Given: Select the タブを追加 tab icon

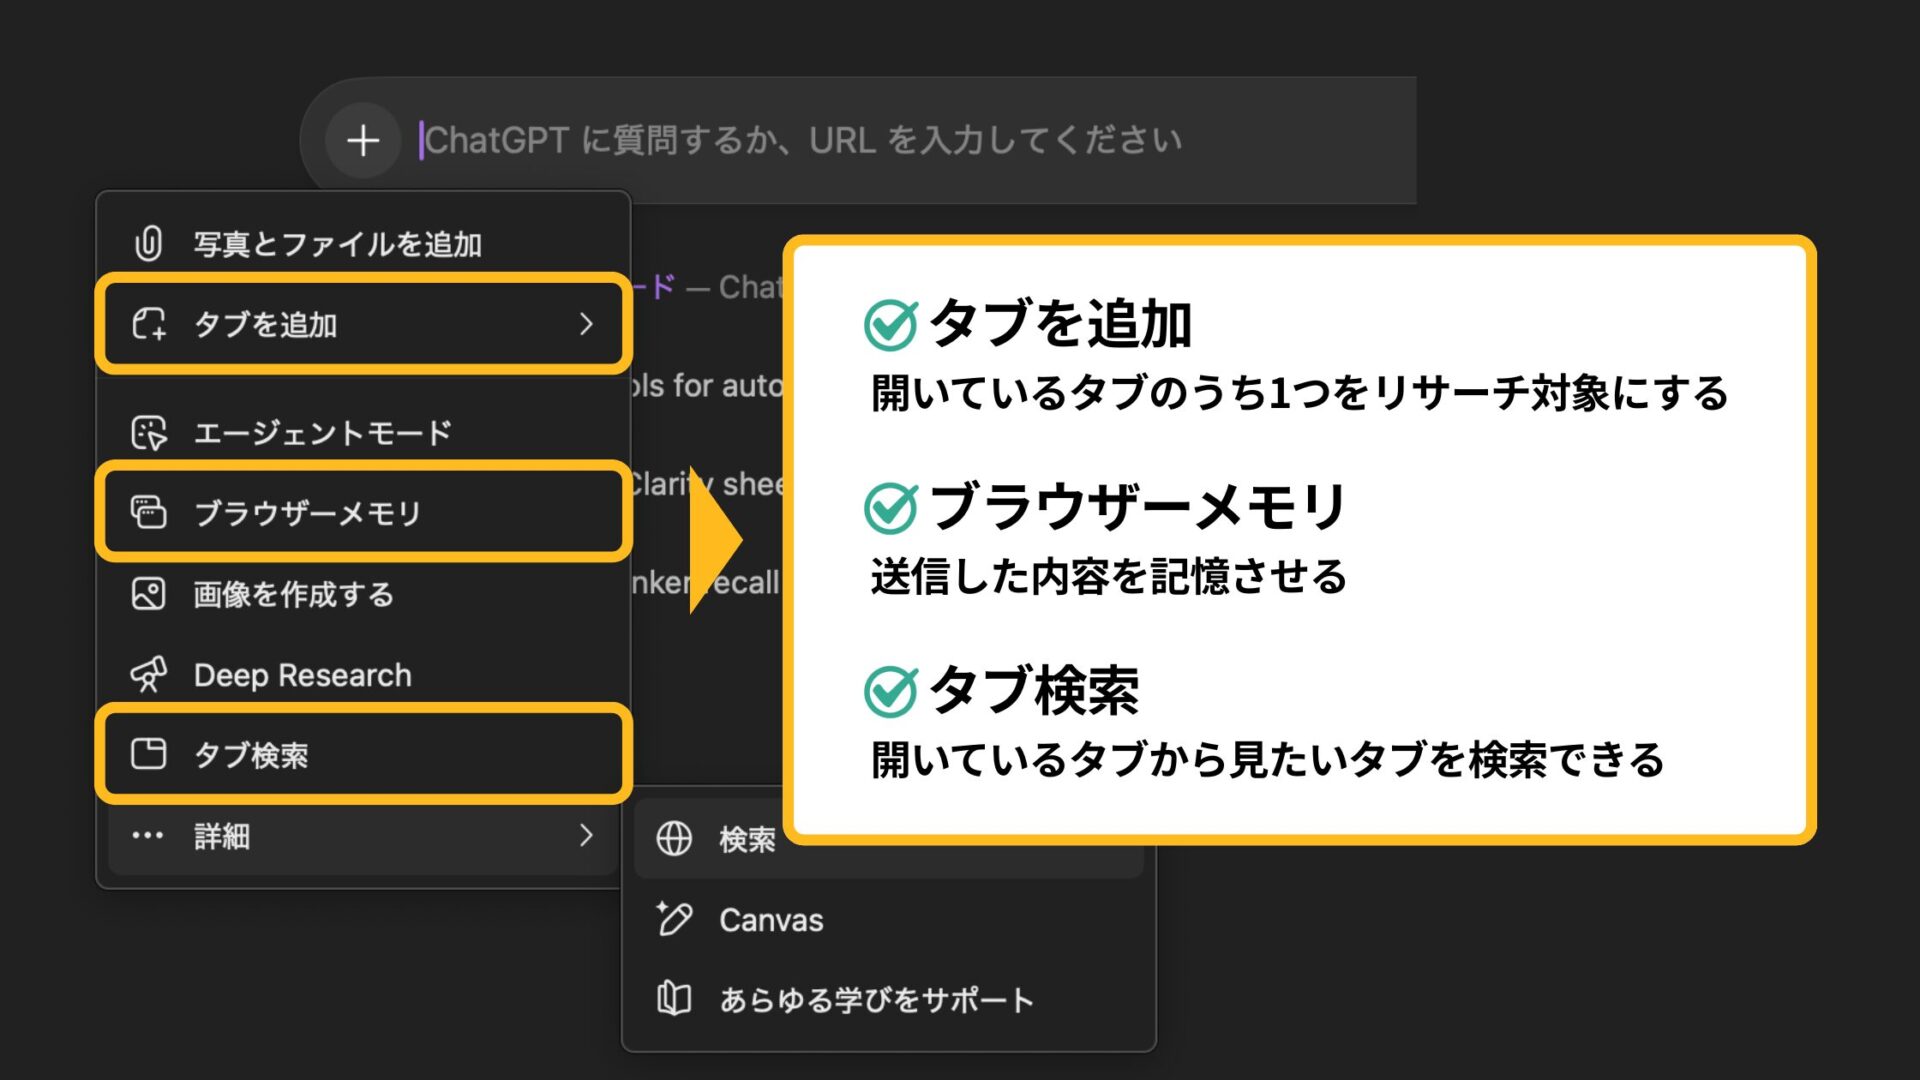Looking at the screenshot, I should pyautogui.click(x=148, y=324).
